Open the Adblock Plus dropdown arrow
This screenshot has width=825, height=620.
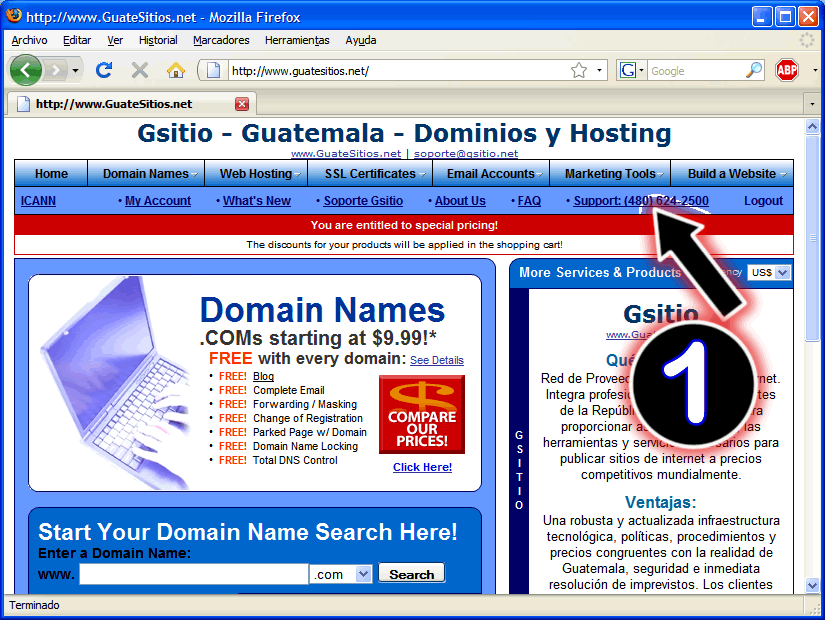point(814,70)
